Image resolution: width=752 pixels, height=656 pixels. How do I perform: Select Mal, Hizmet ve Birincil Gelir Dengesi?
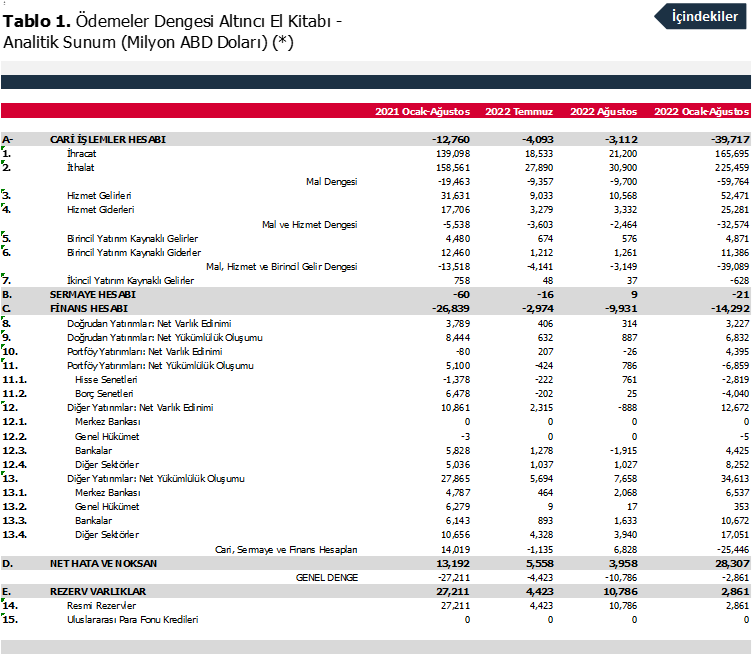(282, 266)
